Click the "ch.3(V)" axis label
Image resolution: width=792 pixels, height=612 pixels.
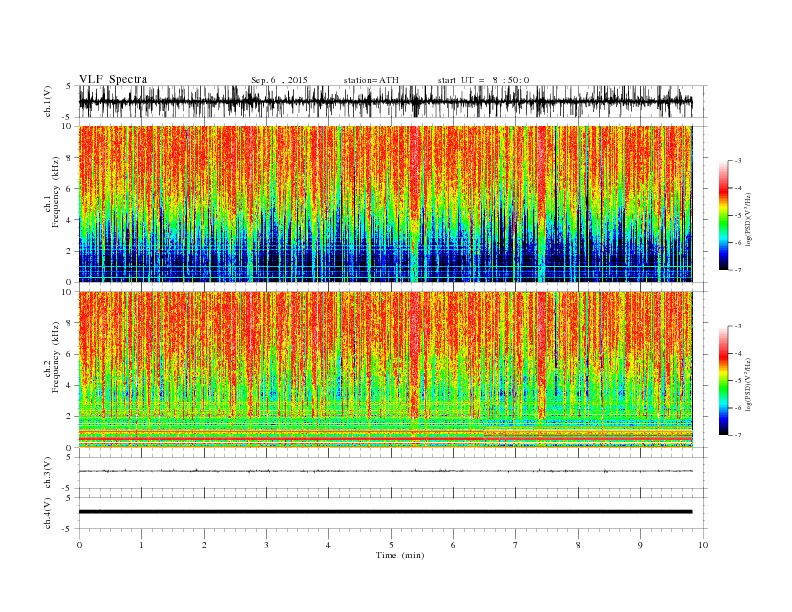[48, 473]
